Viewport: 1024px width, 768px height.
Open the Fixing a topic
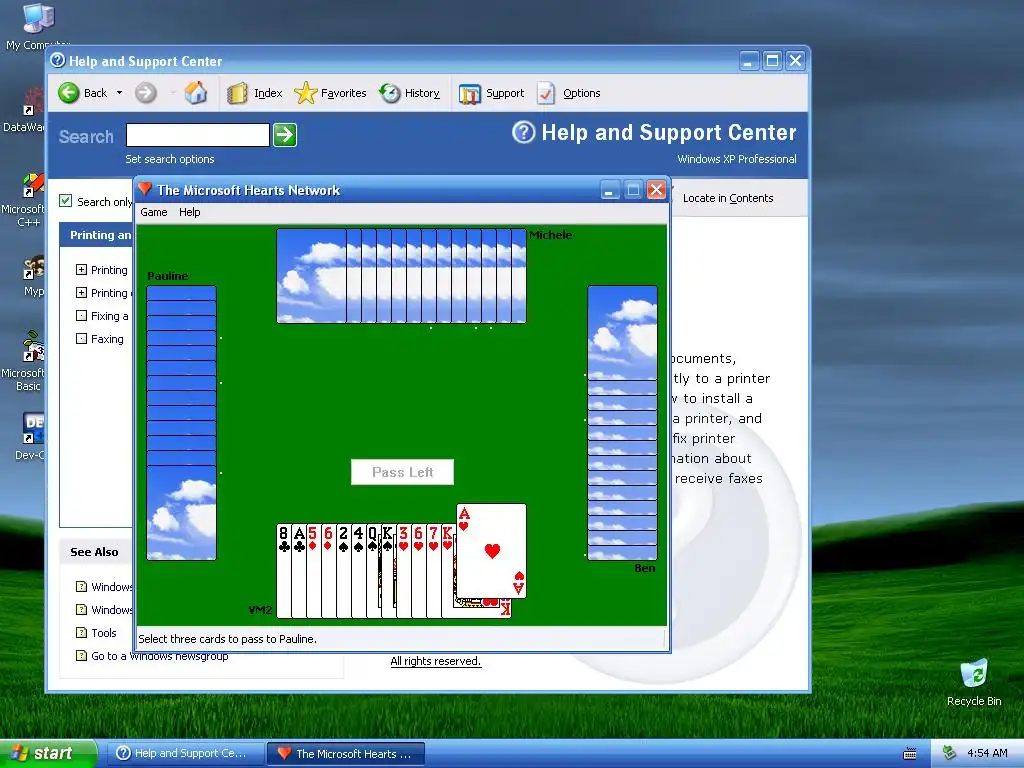click(109, 316)
